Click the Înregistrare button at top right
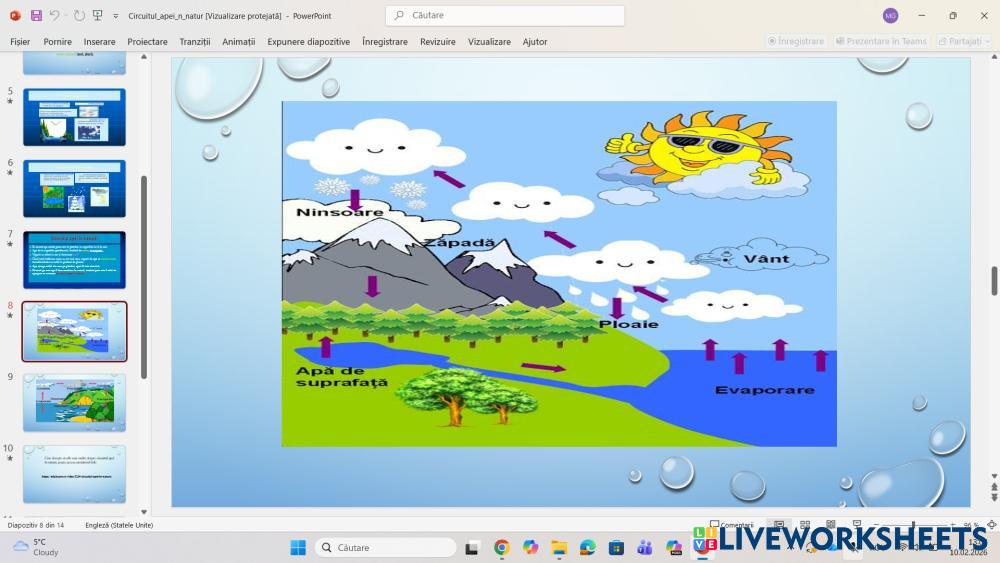The height and width of the screenshot is (563, 1000). tap(796, 41)
